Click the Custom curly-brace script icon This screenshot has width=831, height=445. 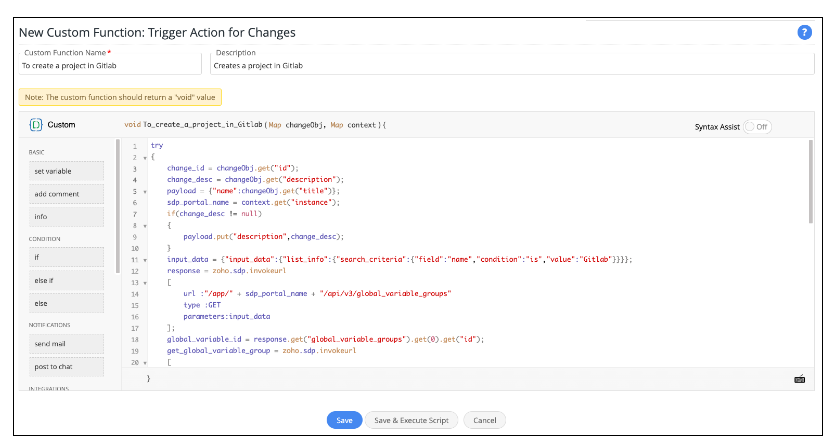[36, 125]
